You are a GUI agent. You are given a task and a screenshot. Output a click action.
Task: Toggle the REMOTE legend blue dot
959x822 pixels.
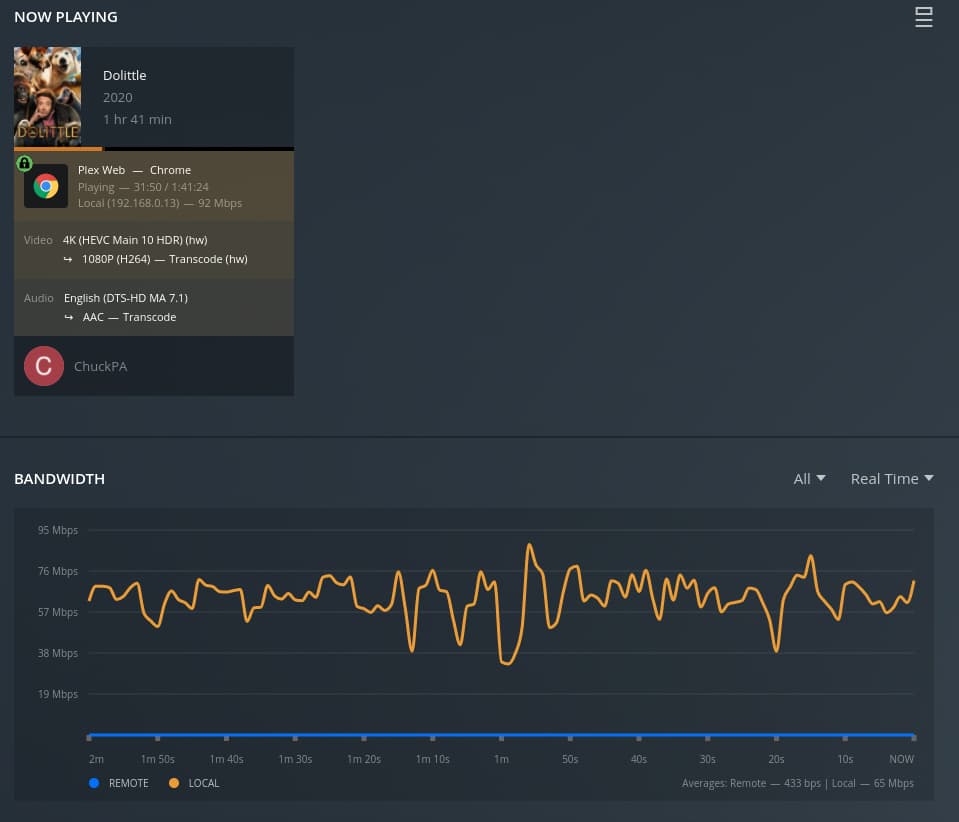click(x=94, y=783)
